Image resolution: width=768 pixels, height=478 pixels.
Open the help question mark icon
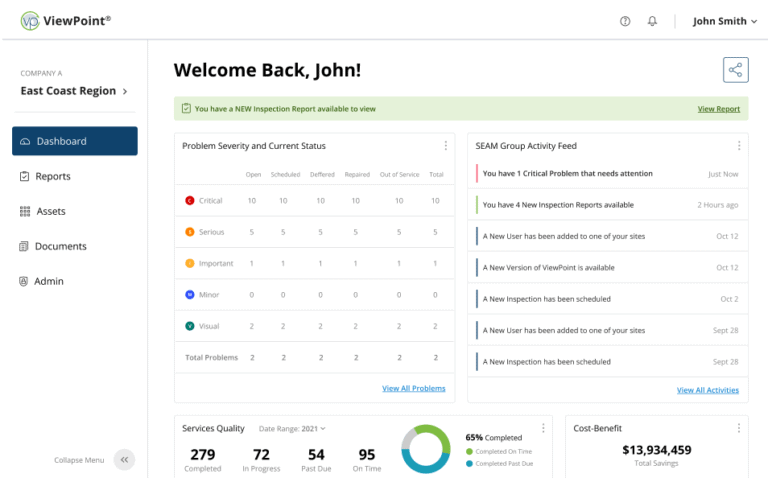coord(625,21)
